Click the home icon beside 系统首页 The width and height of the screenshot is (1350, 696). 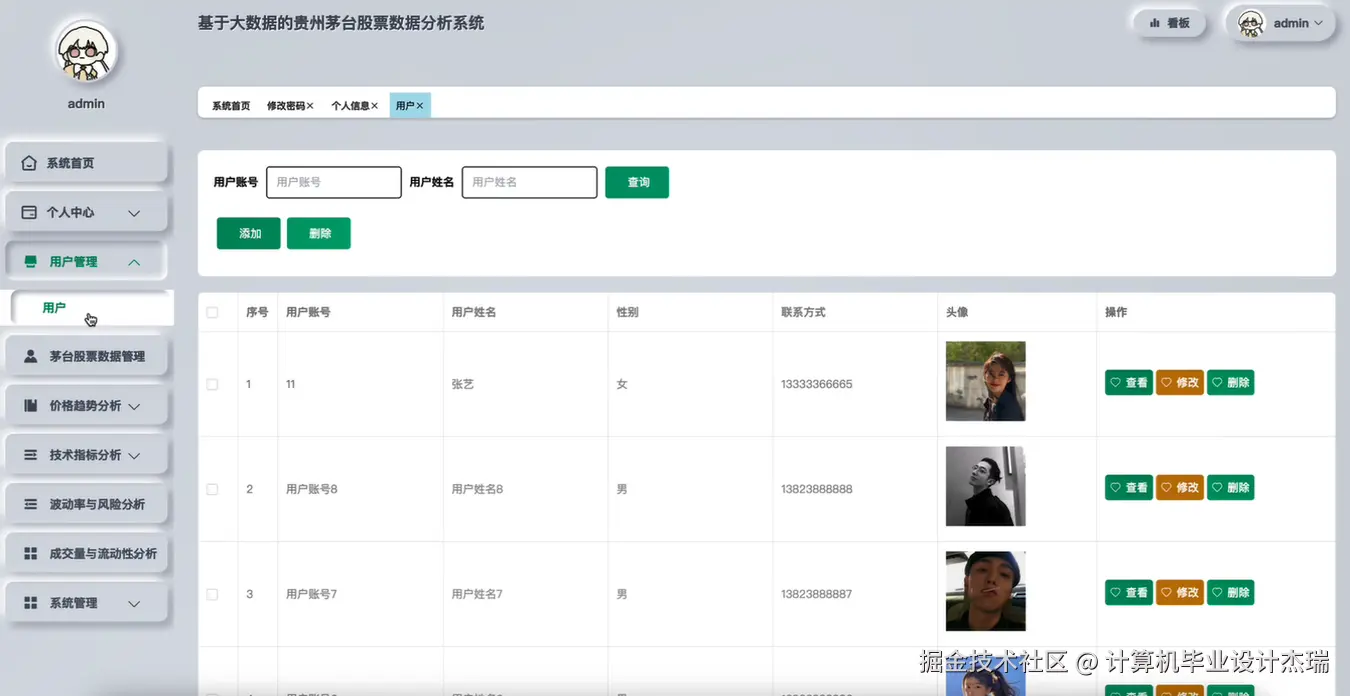pyautogui.click(x=29, y=163)
